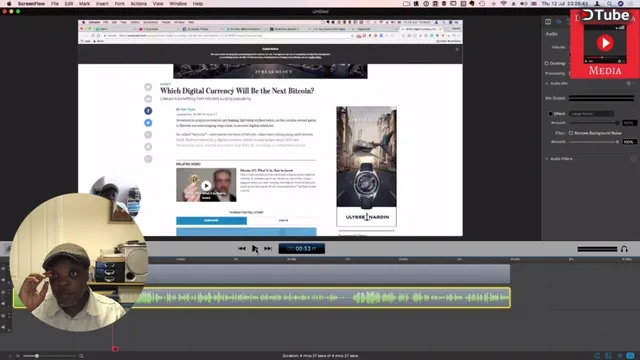Click the Duration 4 mins 27 secs text

[320, 356]
